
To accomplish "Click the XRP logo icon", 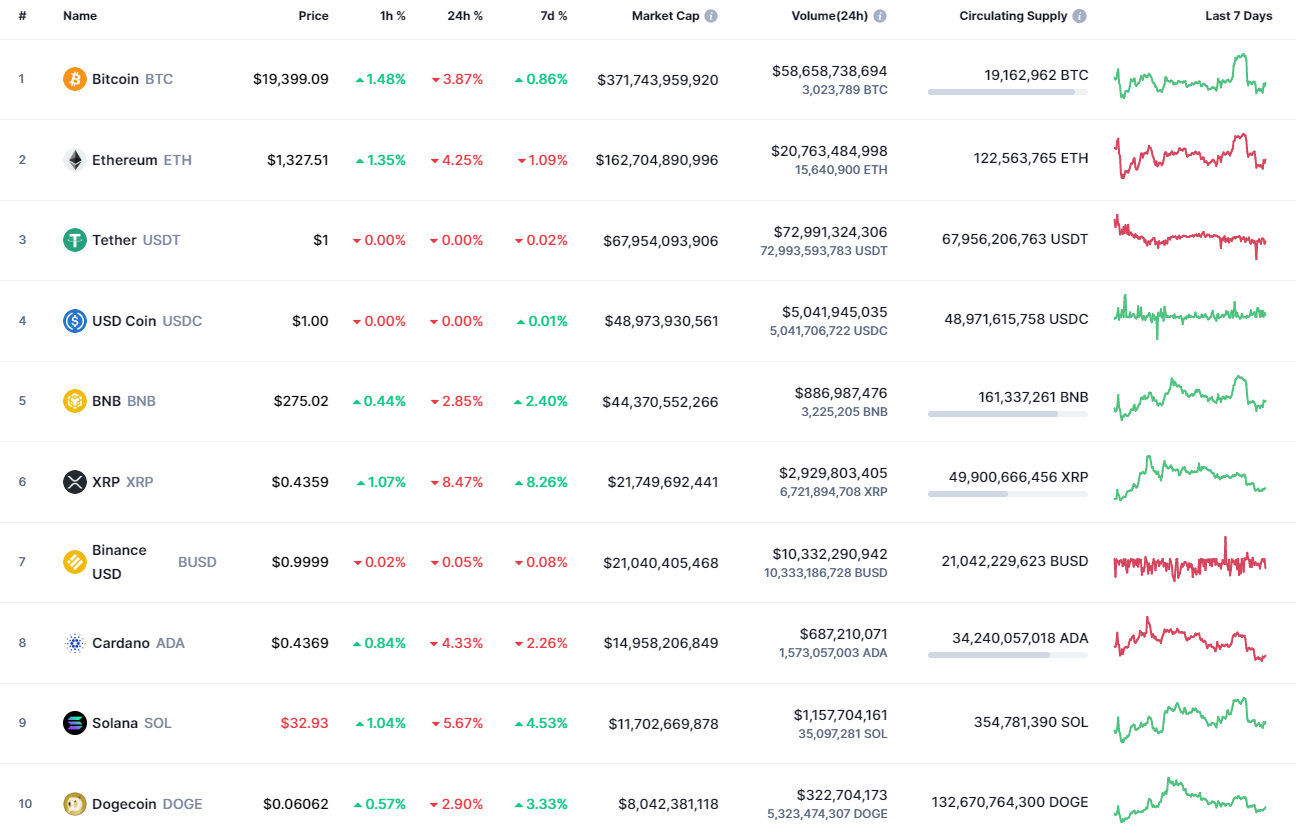I will [x=75, y=482].
